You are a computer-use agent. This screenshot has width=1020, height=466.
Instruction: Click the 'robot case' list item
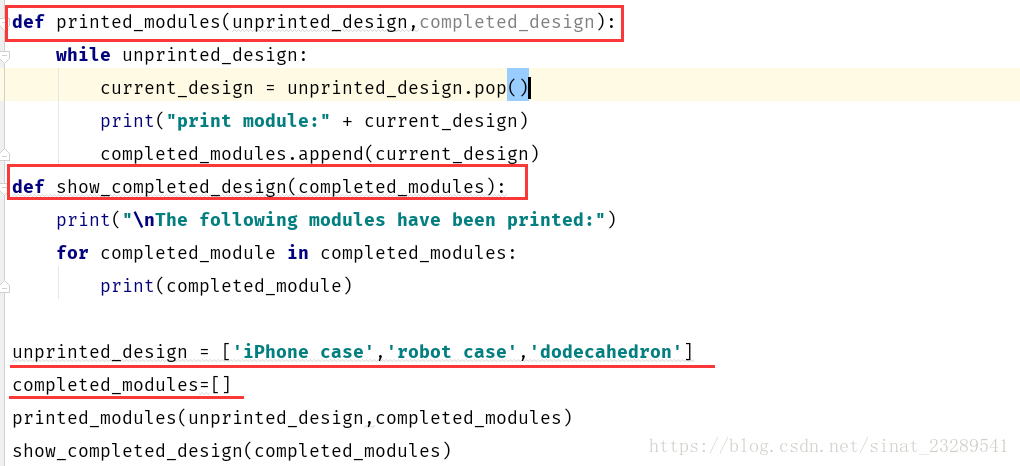(x=452, y=352)
